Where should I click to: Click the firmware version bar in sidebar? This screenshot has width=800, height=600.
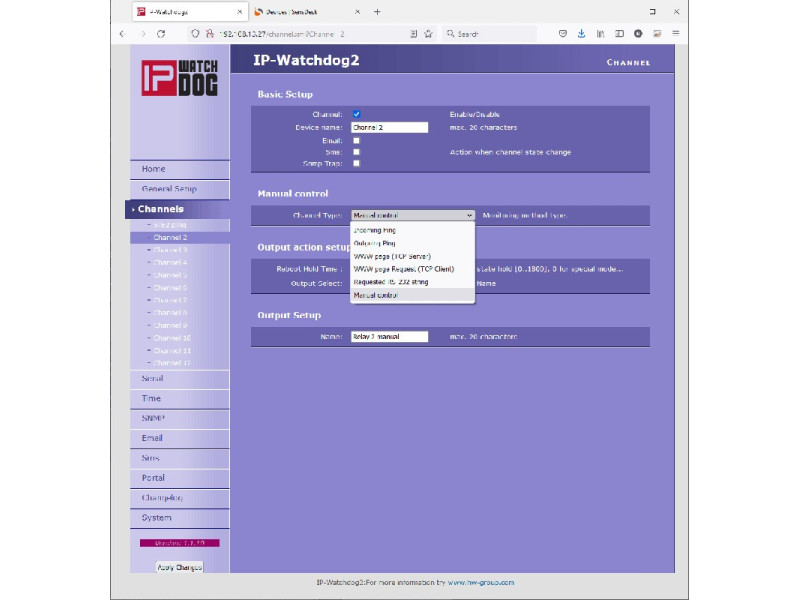pos(180,543)
